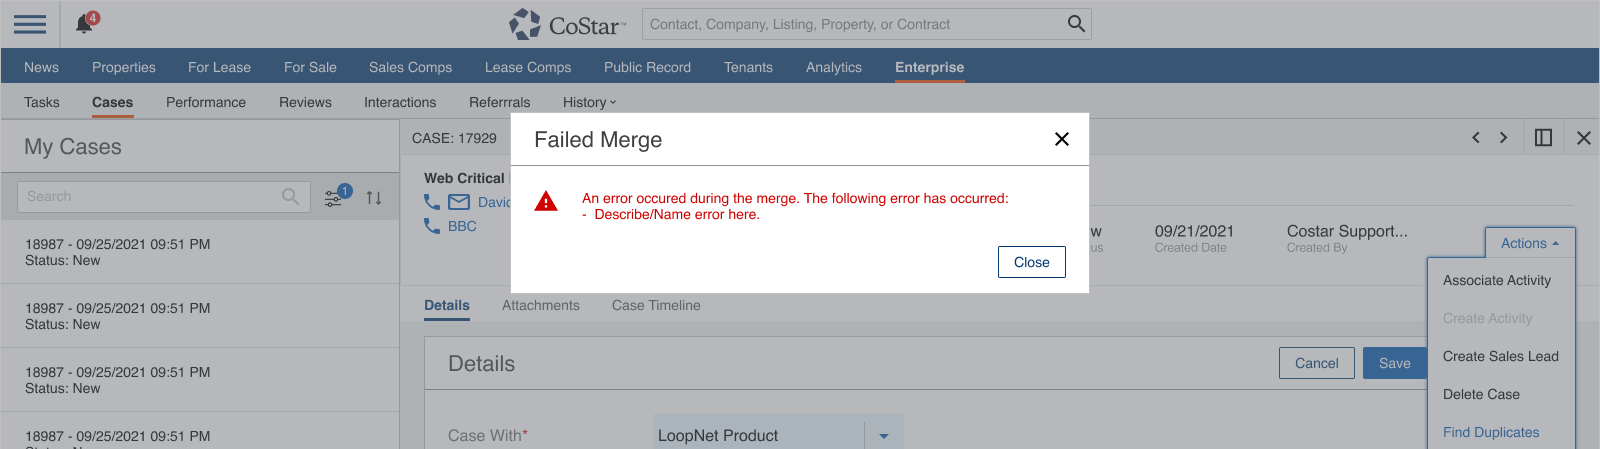Open the case filter options icon

pyautogui.click(x=334, y=198)
